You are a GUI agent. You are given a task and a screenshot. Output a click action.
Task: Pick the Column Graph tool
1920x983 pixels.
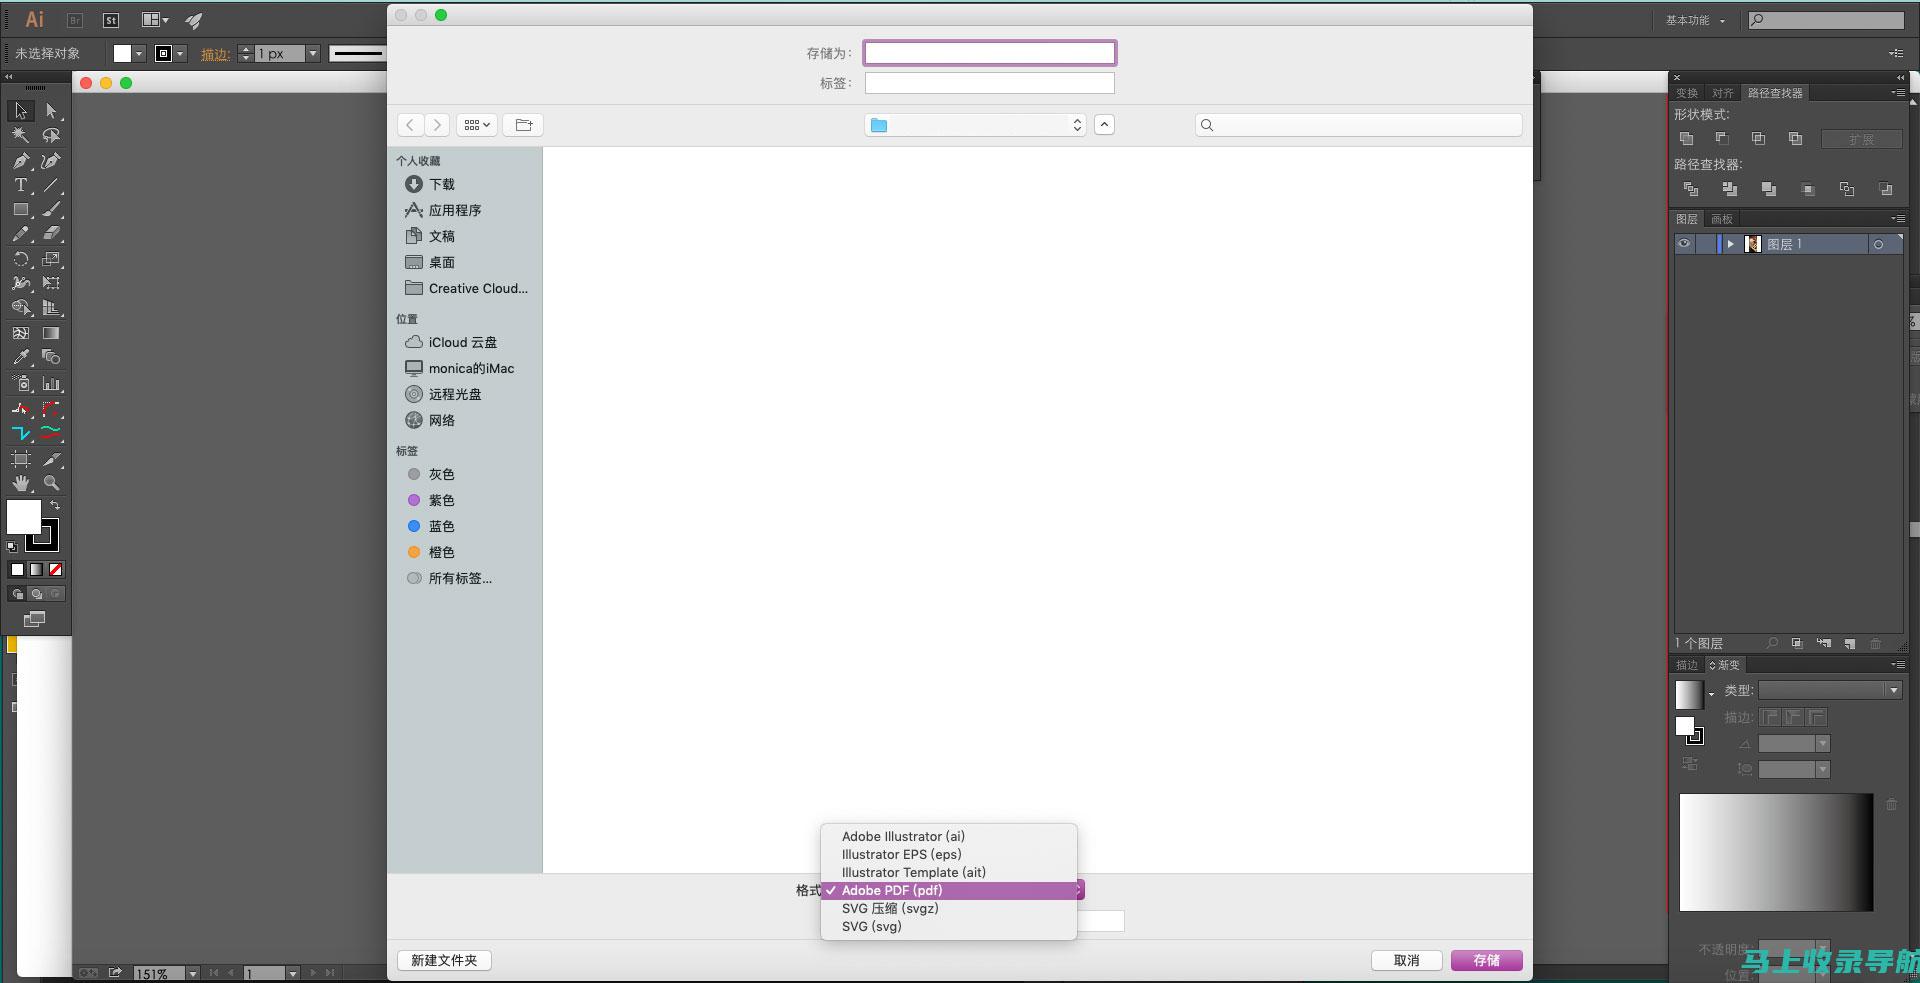(x=51, y=383)
